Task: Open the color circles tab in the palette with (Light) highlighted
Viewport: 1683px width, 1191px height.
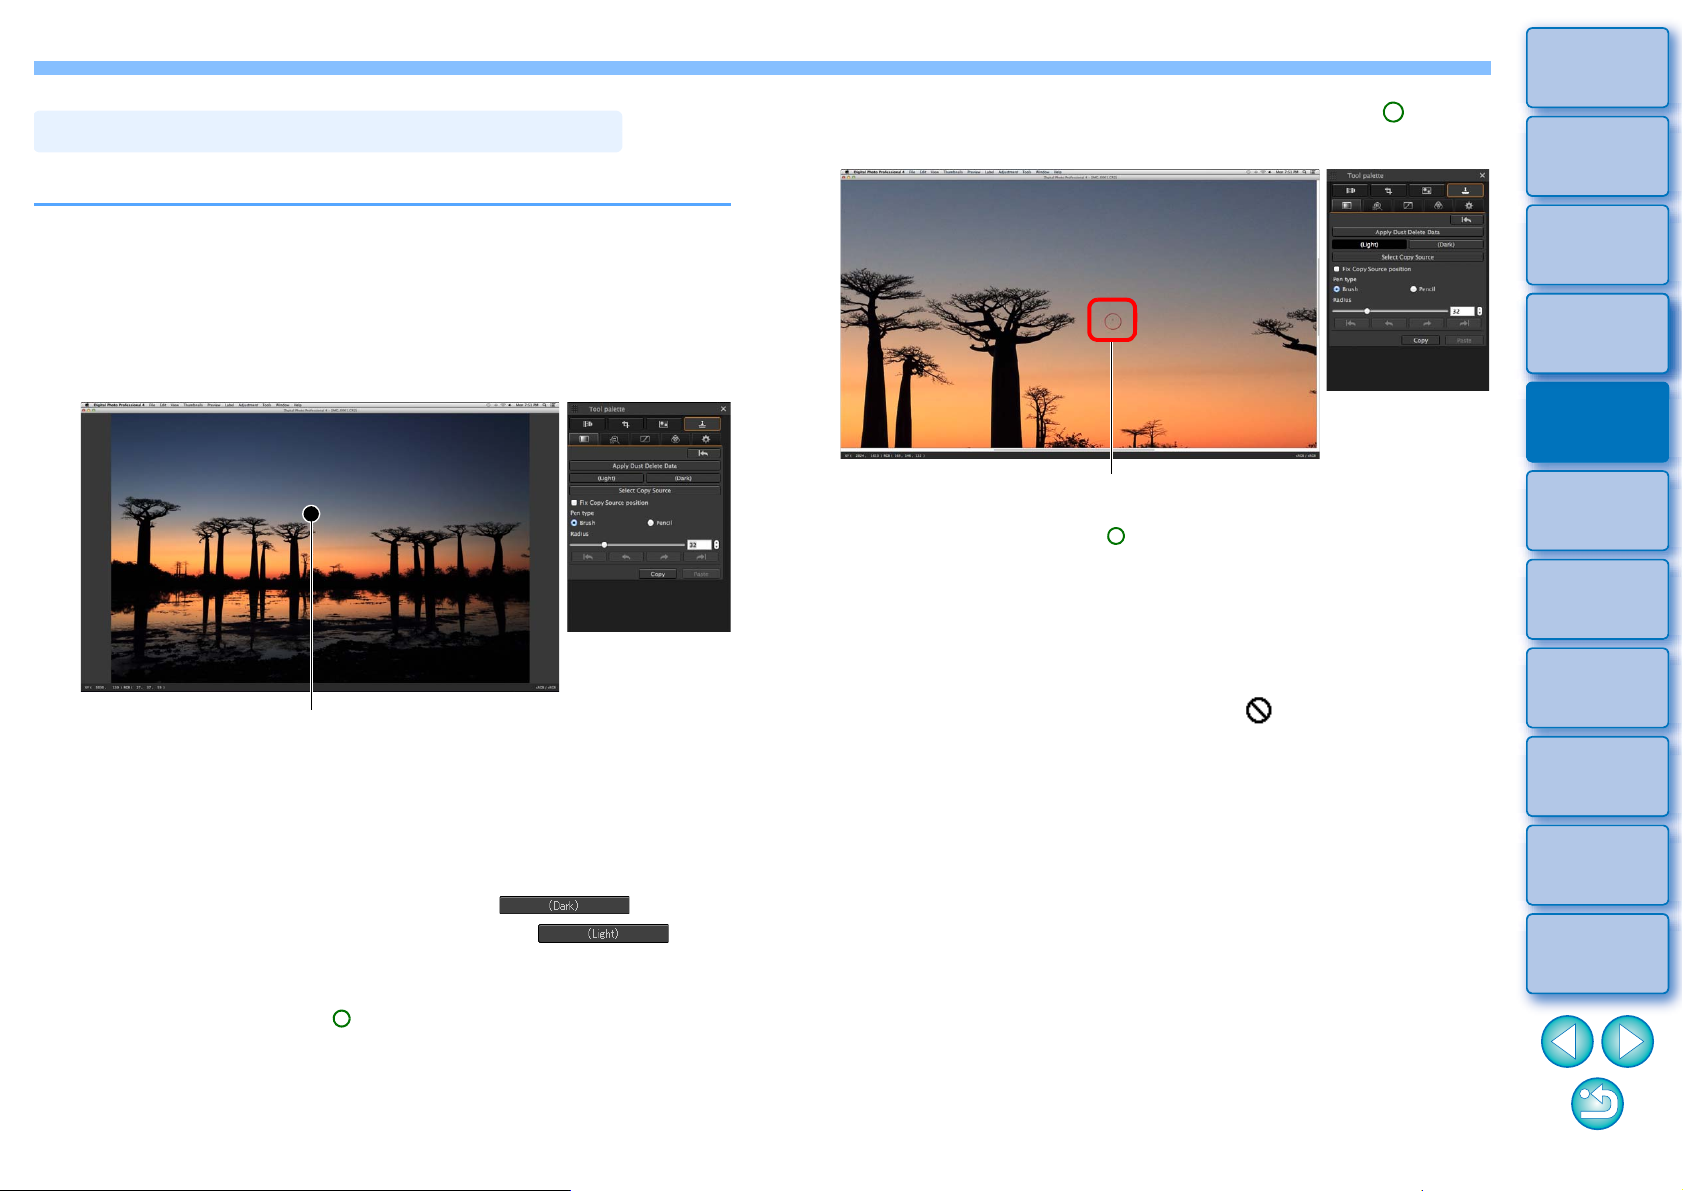Action: pyautogui.click(x=1439, y=205)
